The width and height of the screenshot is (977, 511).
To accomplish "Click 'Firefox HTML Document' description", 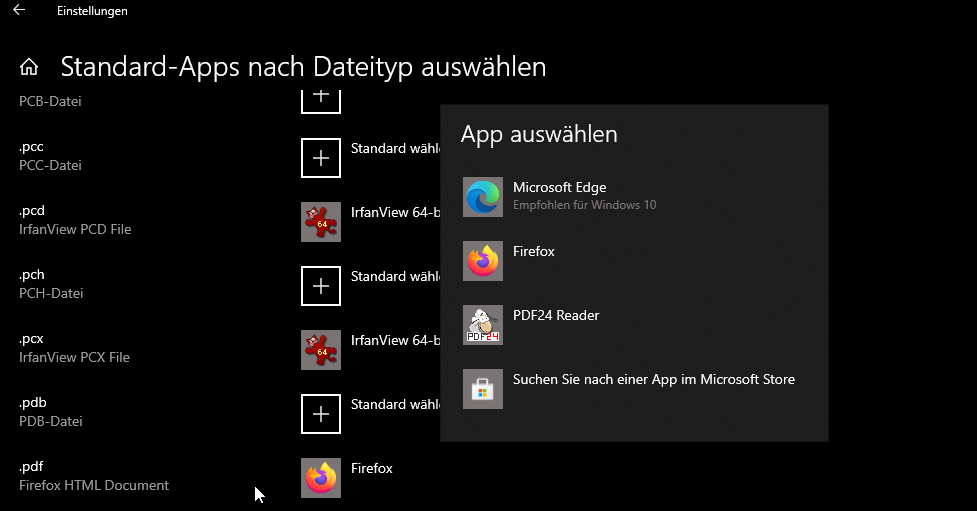I will pos(94,485).
